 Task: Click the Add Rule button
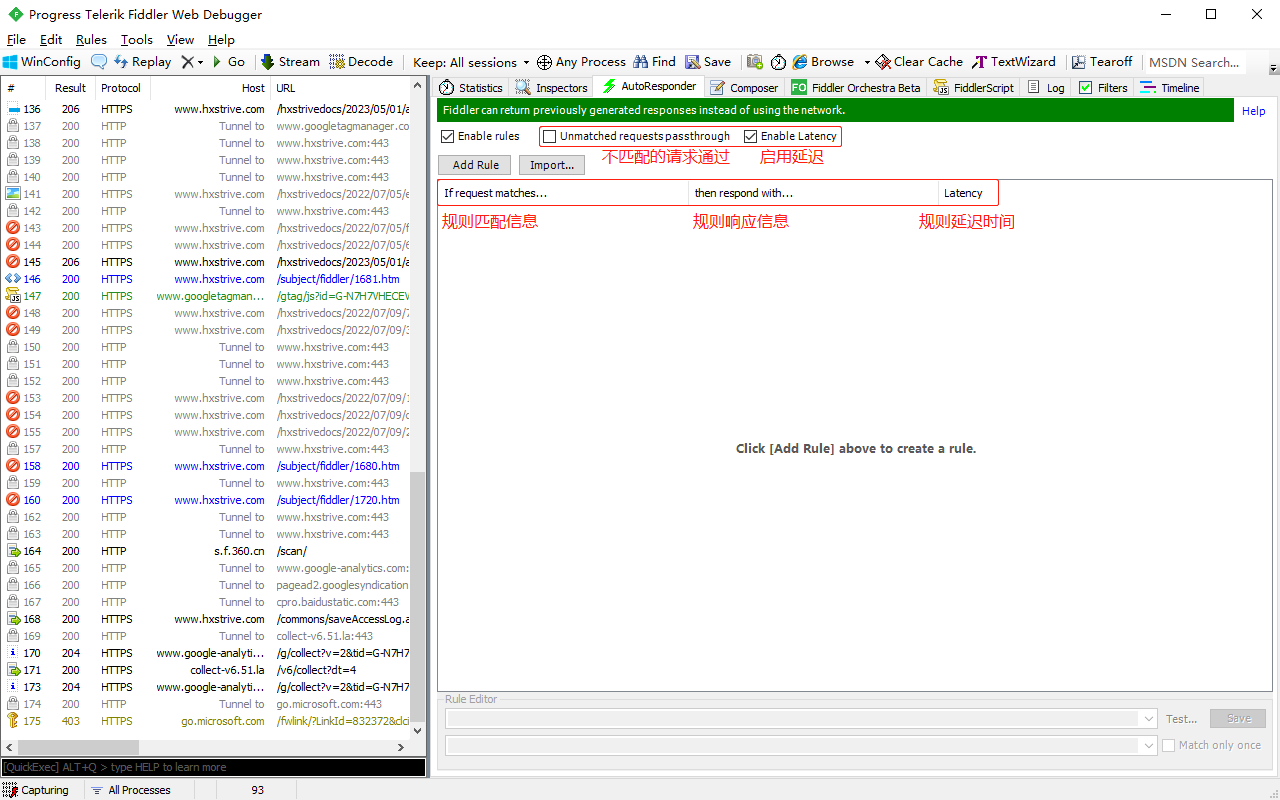pos(475,165)
